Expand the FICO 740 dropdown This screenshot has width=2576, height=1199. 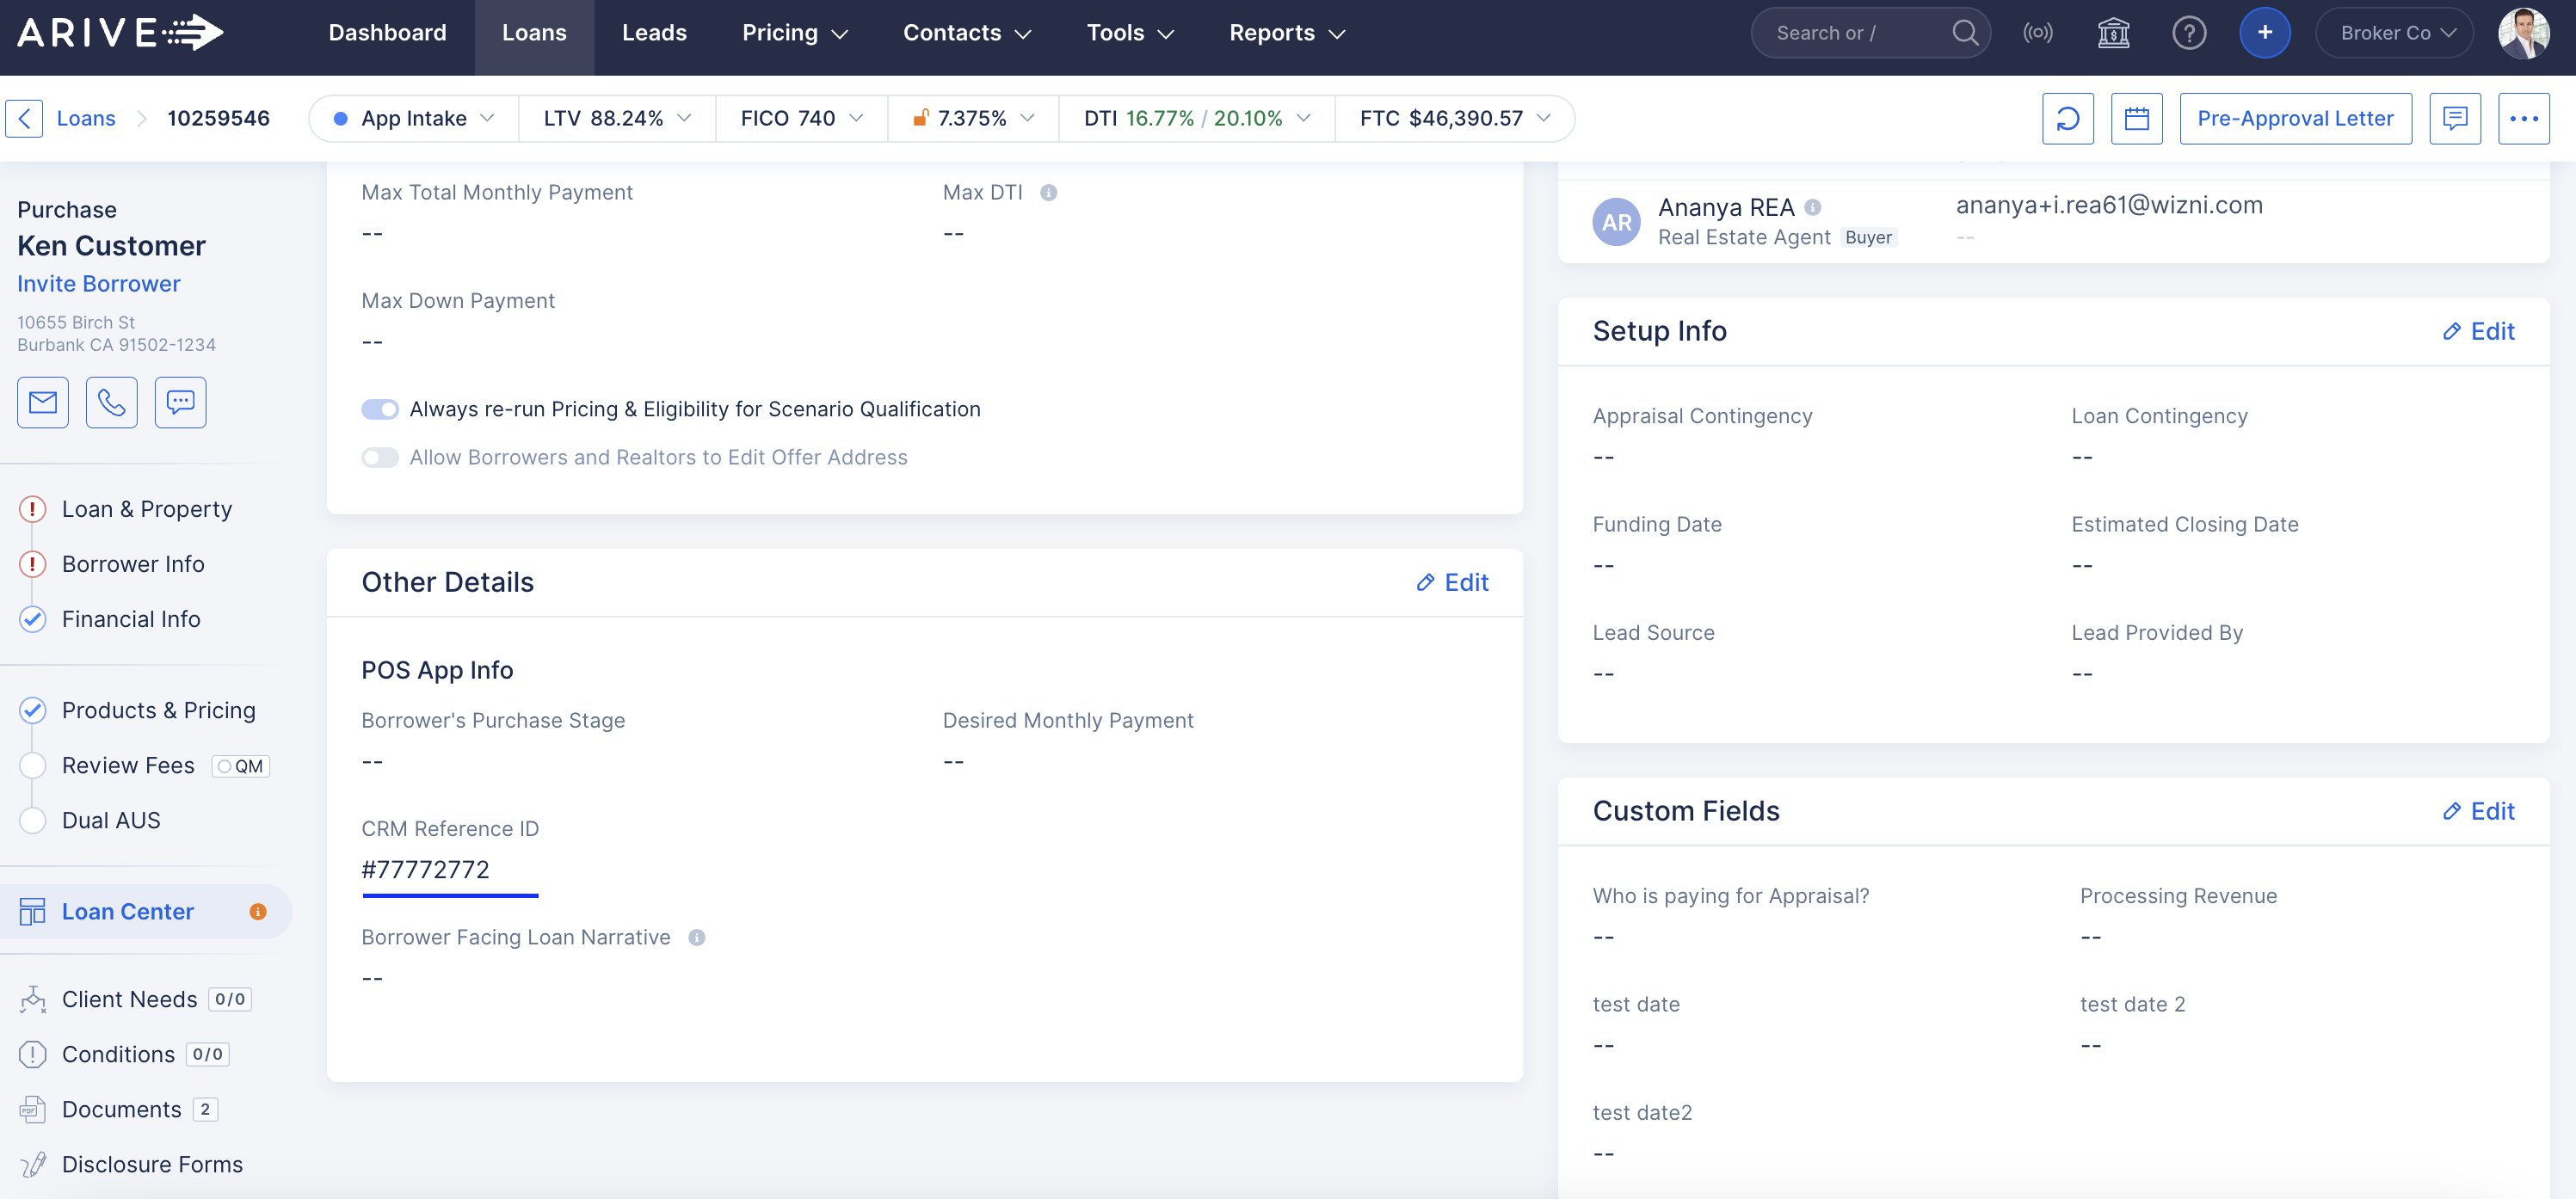click(801, 119)
